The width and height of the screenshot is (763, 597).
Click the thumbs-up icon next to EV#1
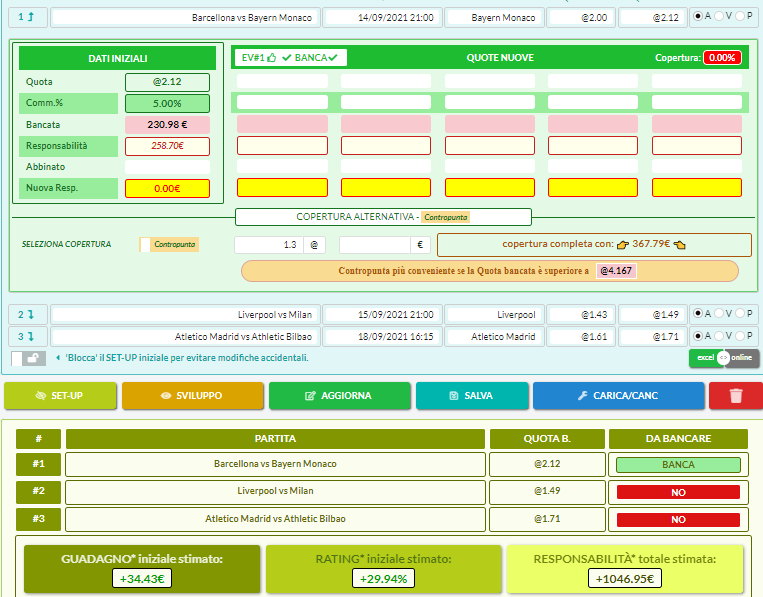272,57
